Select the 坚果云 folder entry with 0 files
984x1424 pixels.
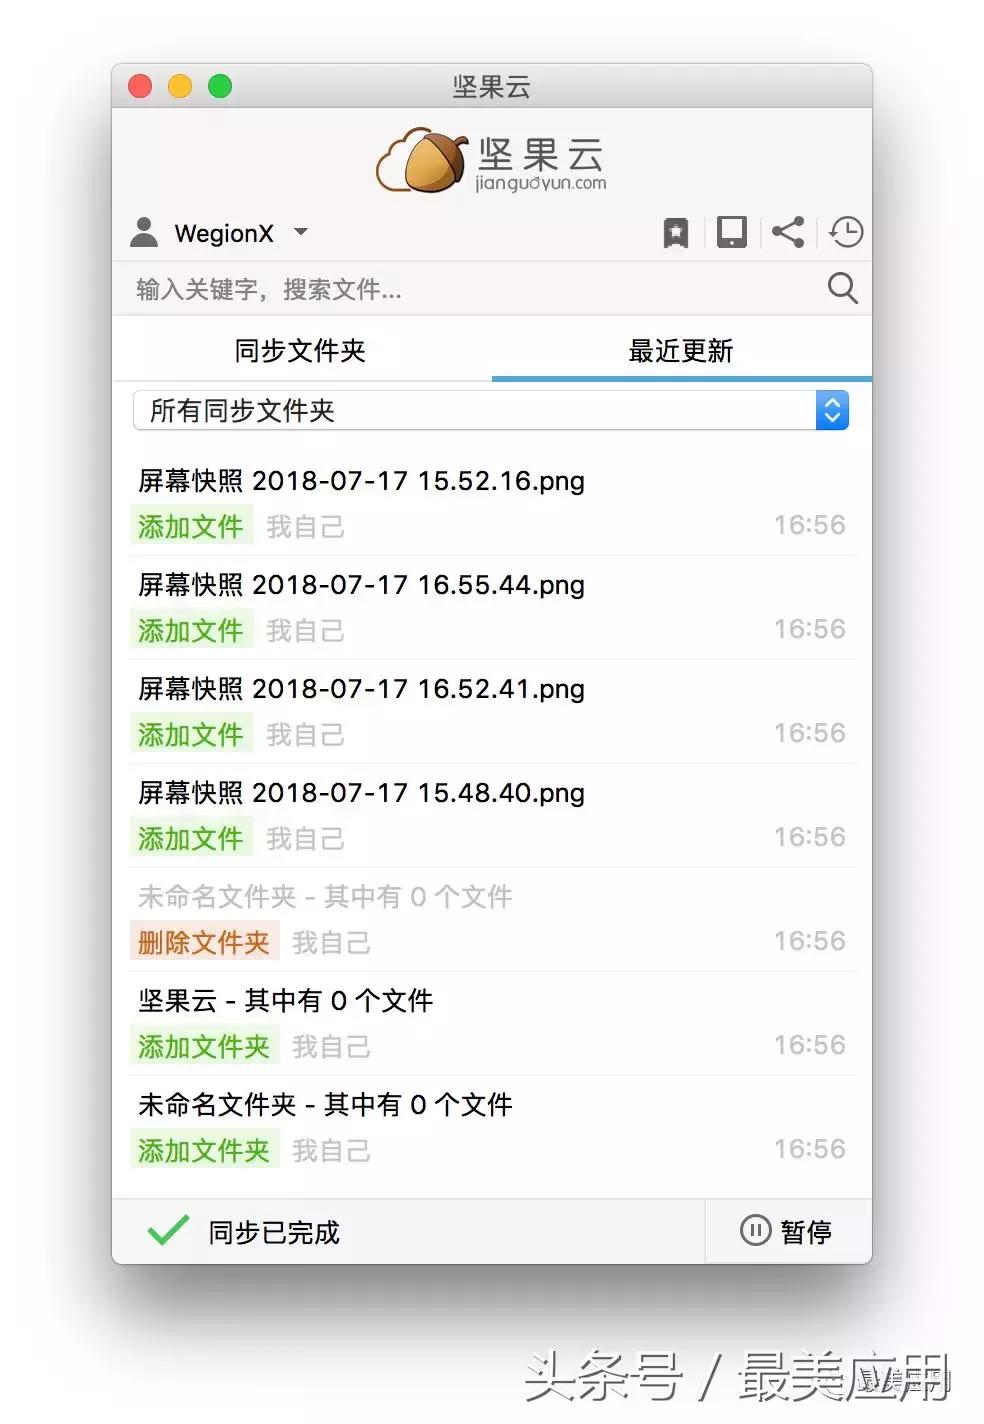[284, 1001]
